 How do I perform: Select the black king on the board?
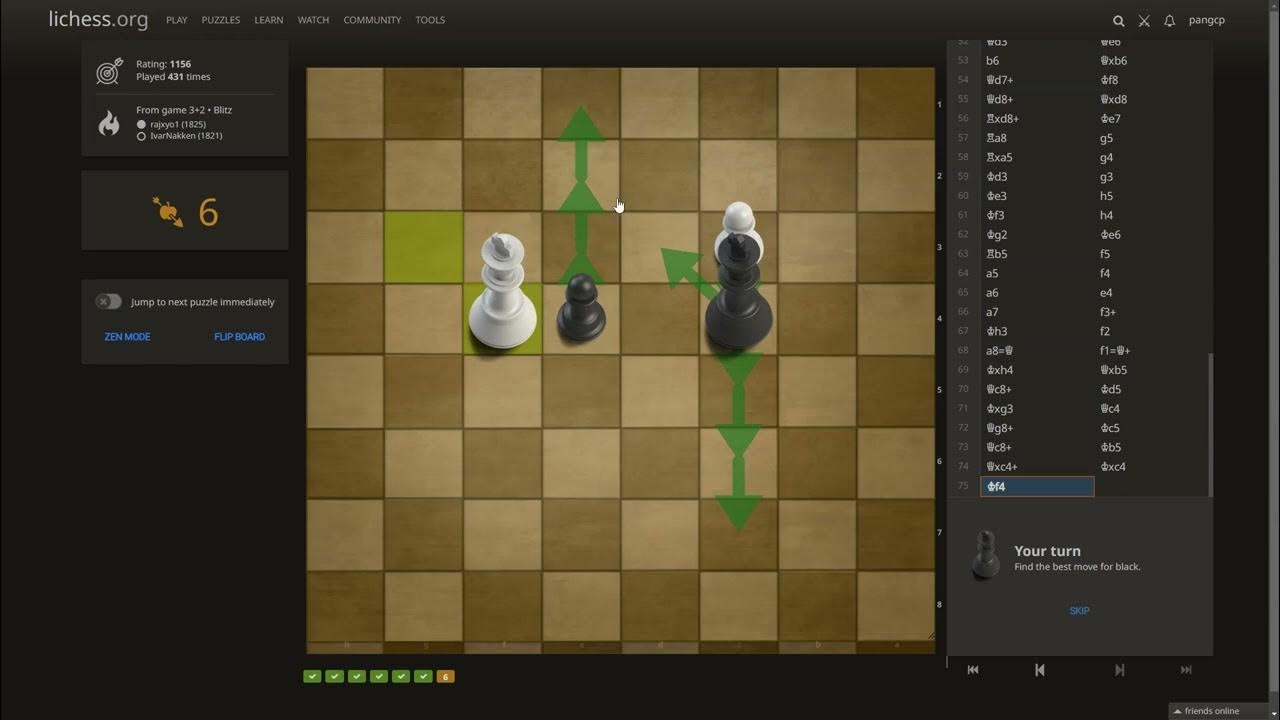(x=738, y=290)
